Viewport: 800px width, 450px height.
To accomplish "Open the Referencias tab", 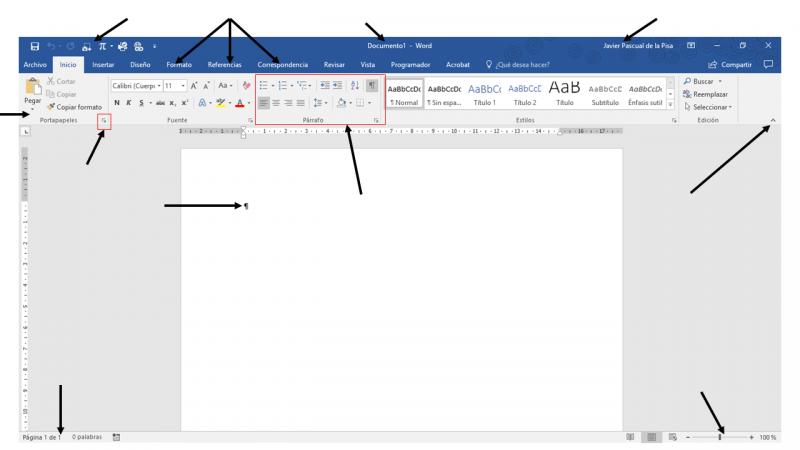I will click(x=224, y=65).
